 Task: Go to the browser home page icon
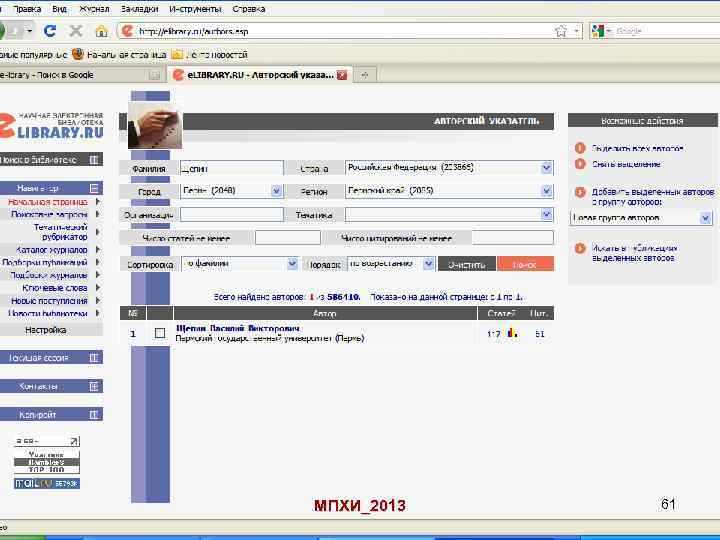click(x=101, y=31)
